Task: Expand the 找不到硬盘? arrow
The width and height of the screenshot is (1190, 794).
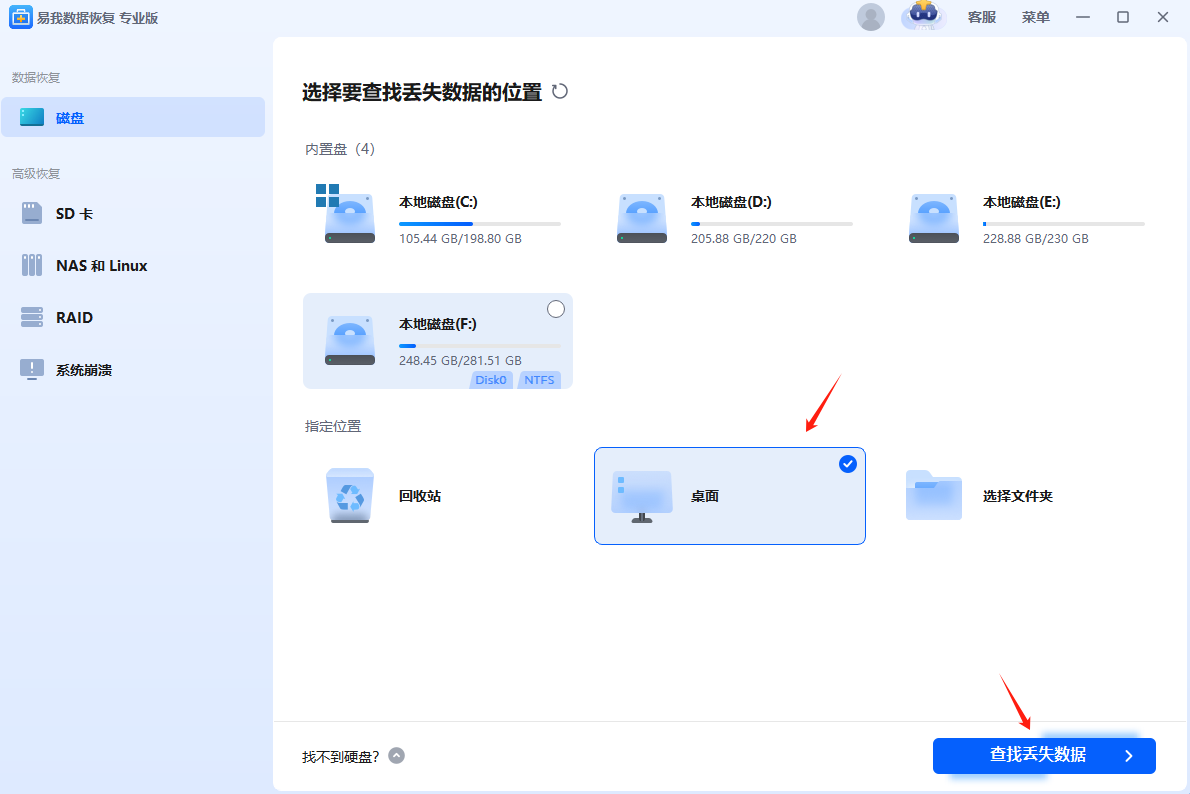Action: coord(396,756)
